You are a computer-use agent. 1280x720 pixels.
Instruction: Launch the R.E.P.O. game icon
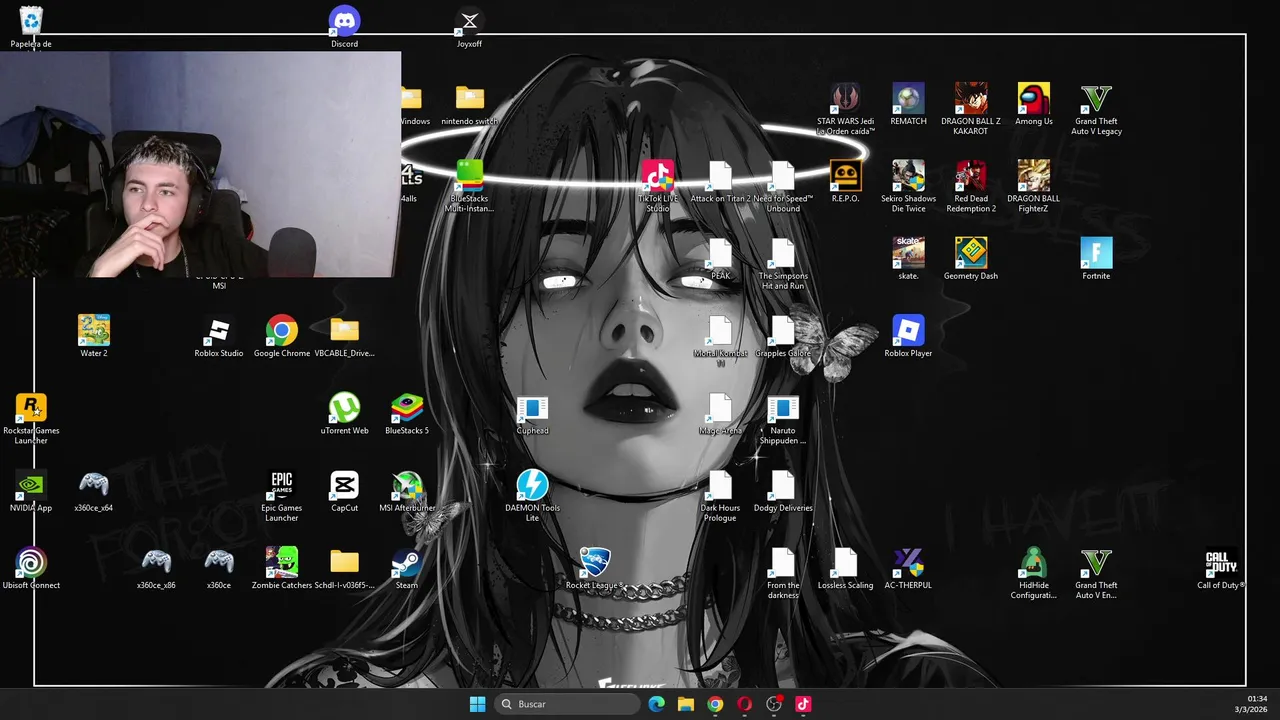click(845, 183)
